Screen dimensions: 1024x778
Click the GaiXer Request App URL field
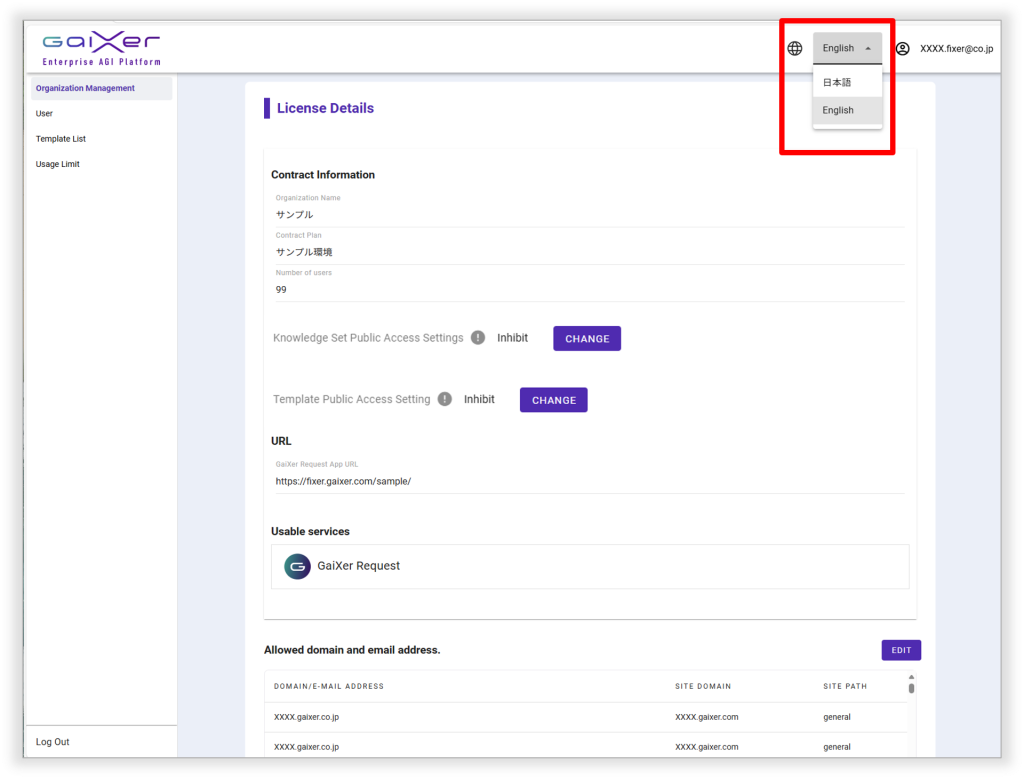(588, 481)
